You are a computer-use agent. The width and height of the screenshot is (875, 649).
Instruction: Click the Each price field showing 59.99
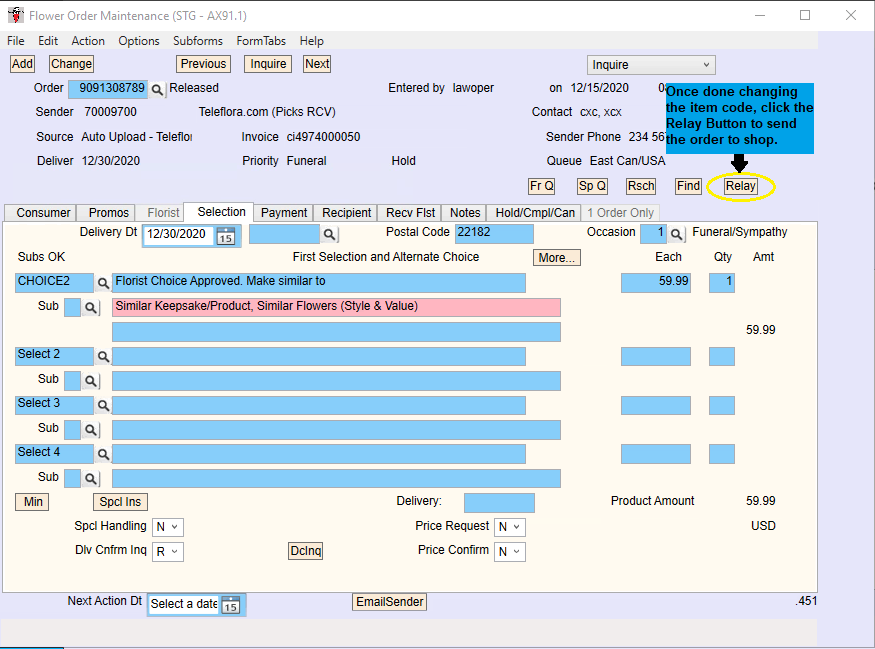[656, 283]
